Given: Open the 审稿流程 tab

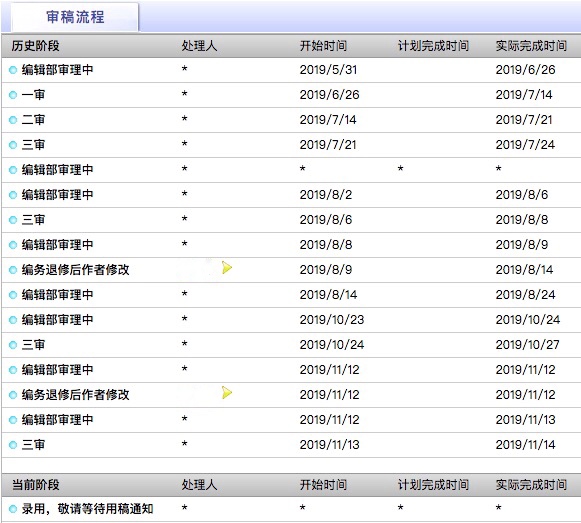Looking at the screenshot, I should click(75, 17).
